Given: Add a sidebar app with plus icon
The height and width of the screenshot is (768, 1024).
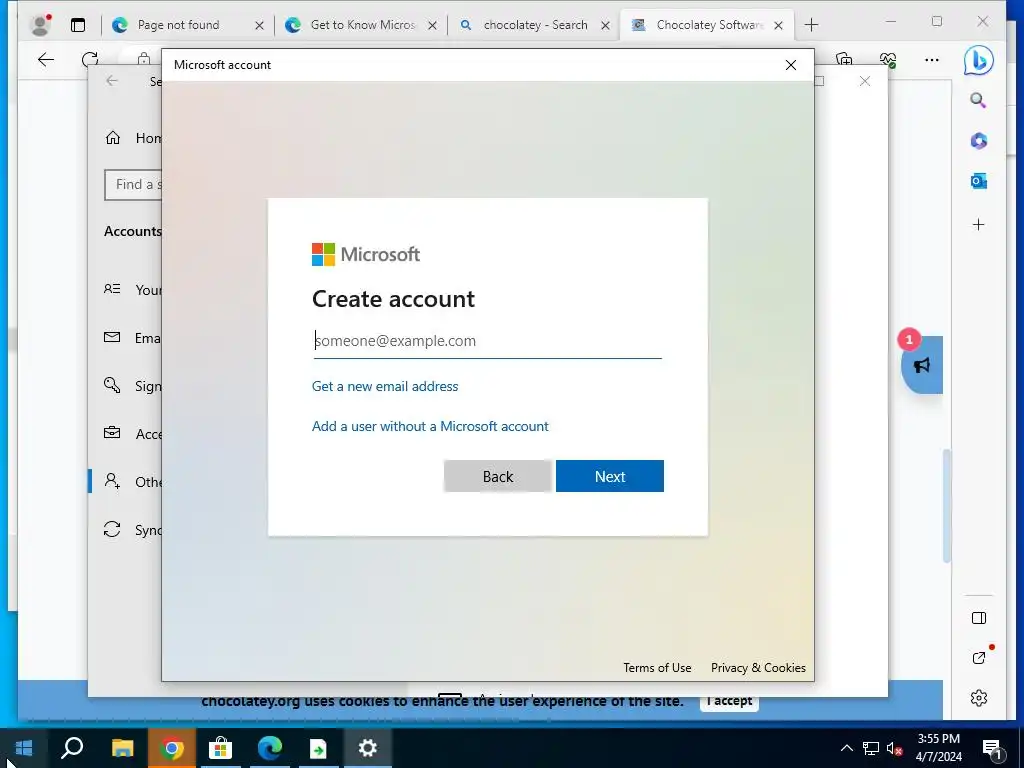Looking at the screenshot, I should click(978, 225).
